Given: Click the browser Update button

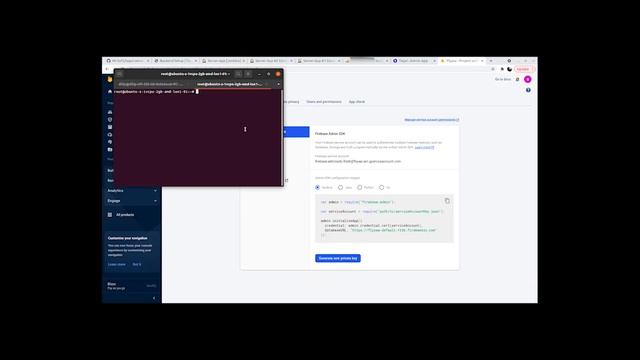Looking at the screenshot, I should coord(524,69).
